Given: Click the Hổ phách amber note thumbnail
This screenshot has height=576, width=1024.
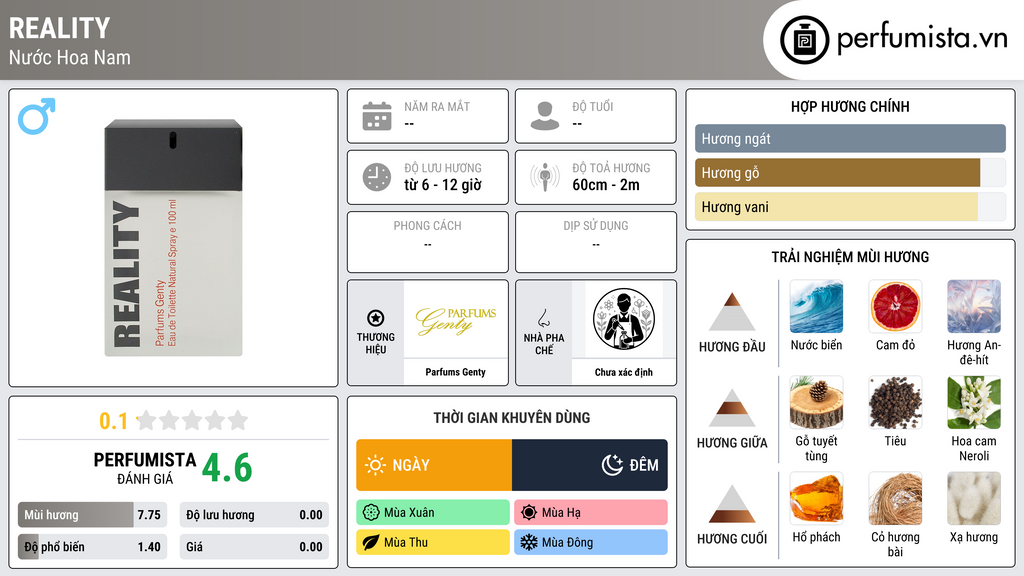Looking at the screenshot, I should [816, 498].
